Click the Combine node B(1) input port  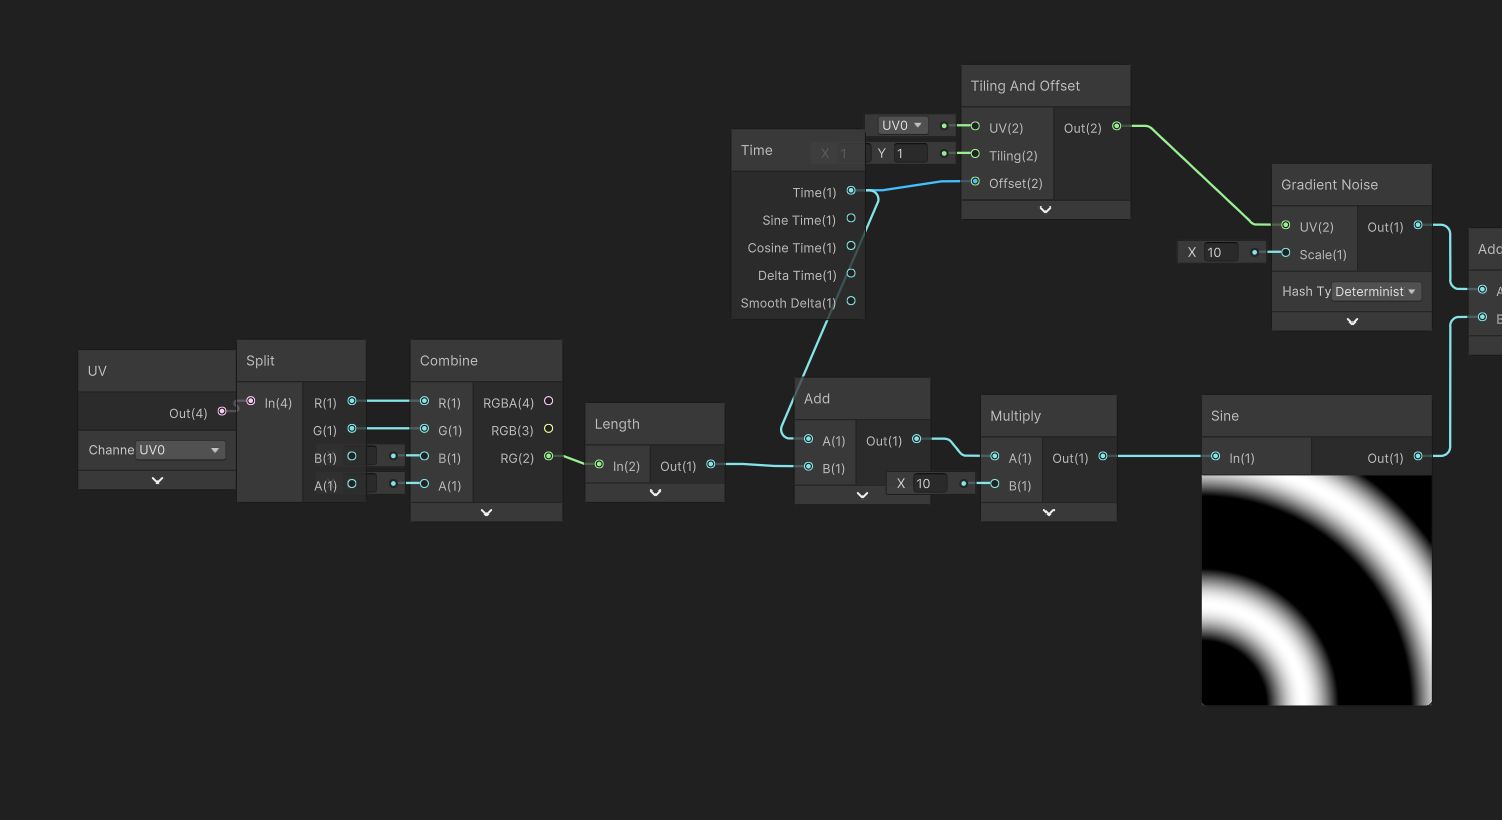pos(425,456)
